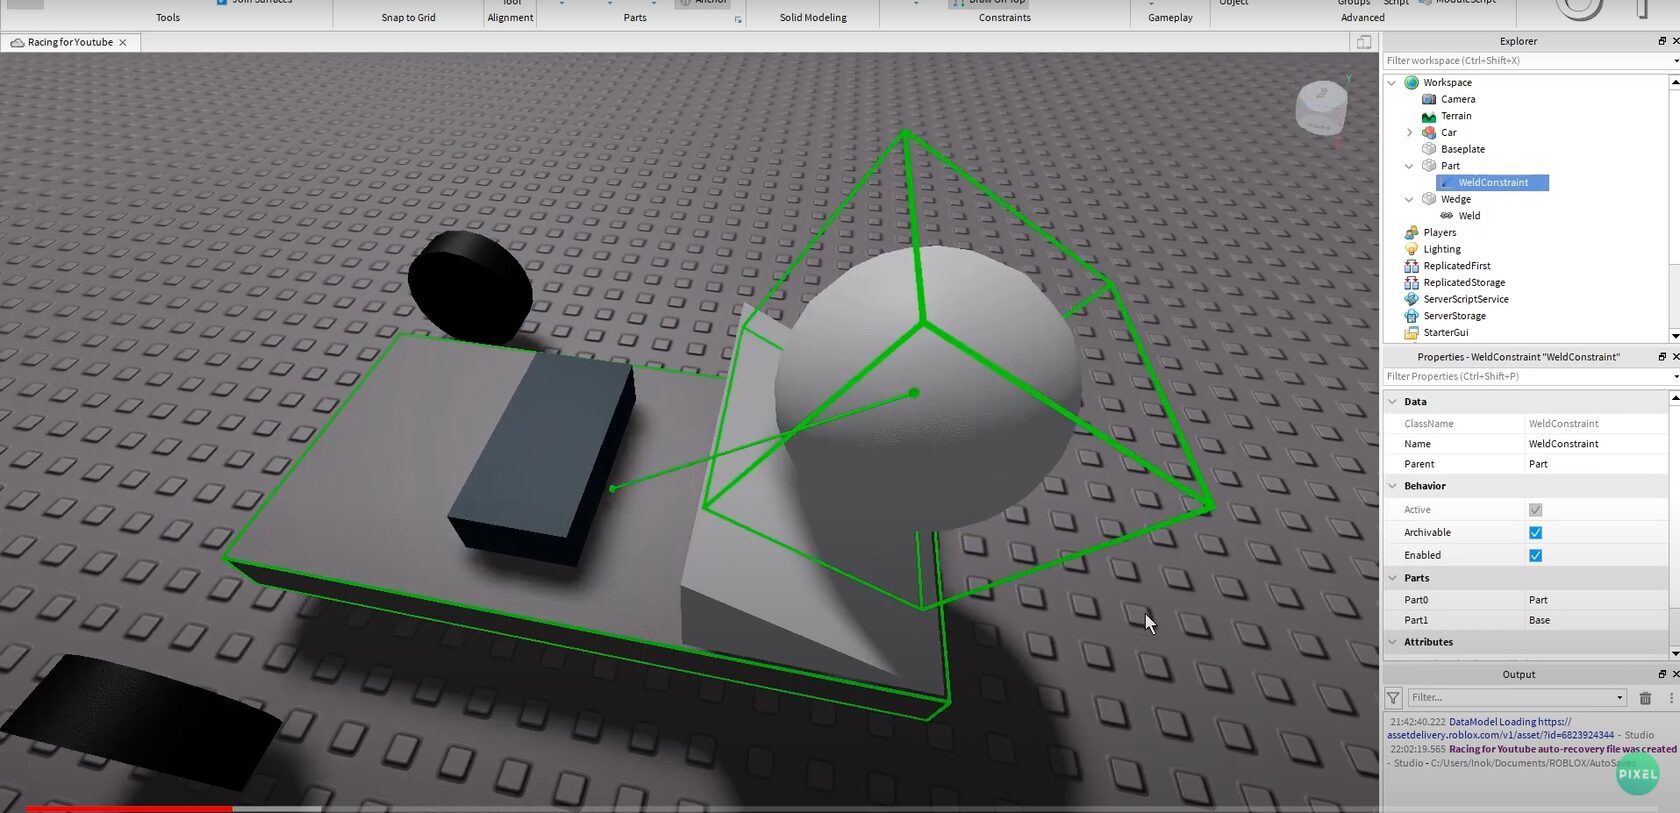Click the Terrain icon in Explorer
This screenshot has height=813, width=1680.
point(1429,116)
